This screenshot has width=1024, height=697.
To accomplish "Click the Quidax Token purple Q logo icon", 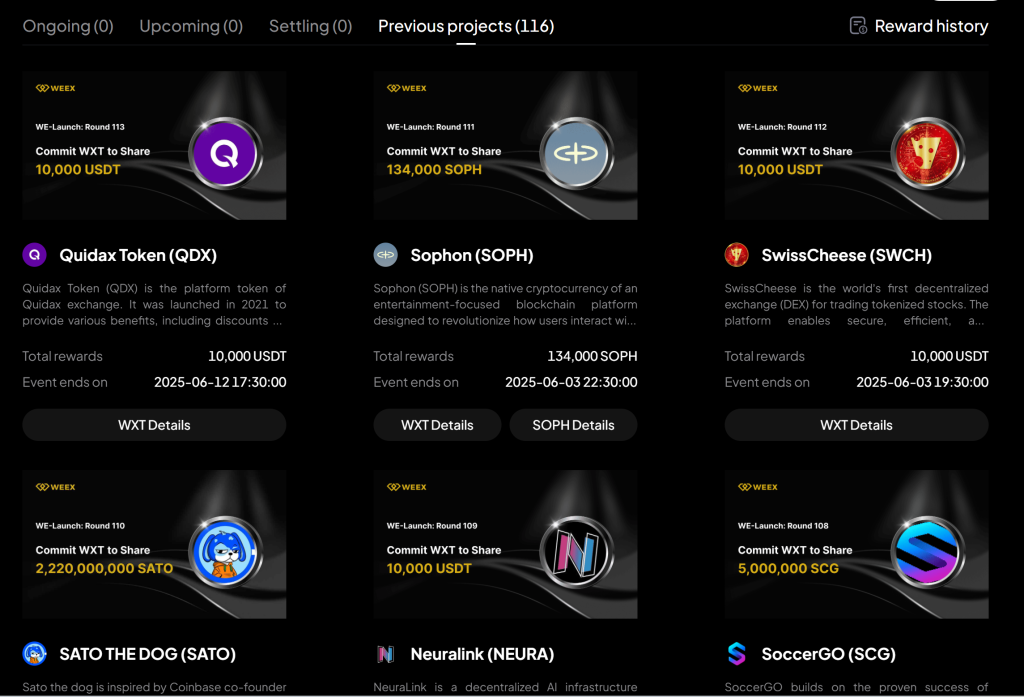I will [x=35, y=255].
